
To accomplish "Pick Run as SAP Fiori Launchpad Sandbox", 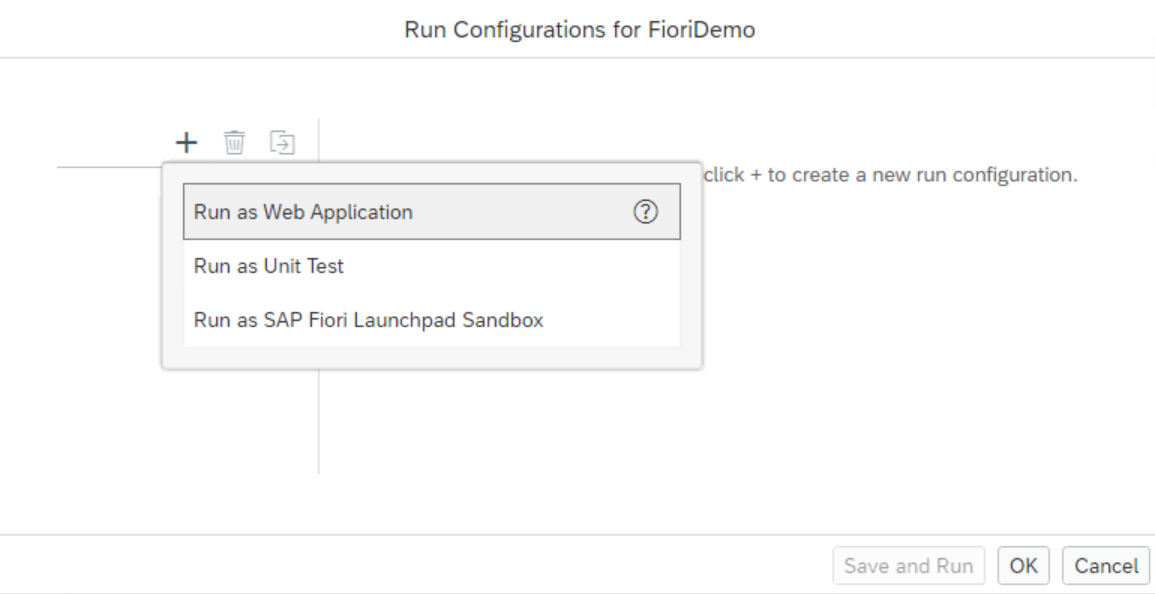I will pos(369,321).
